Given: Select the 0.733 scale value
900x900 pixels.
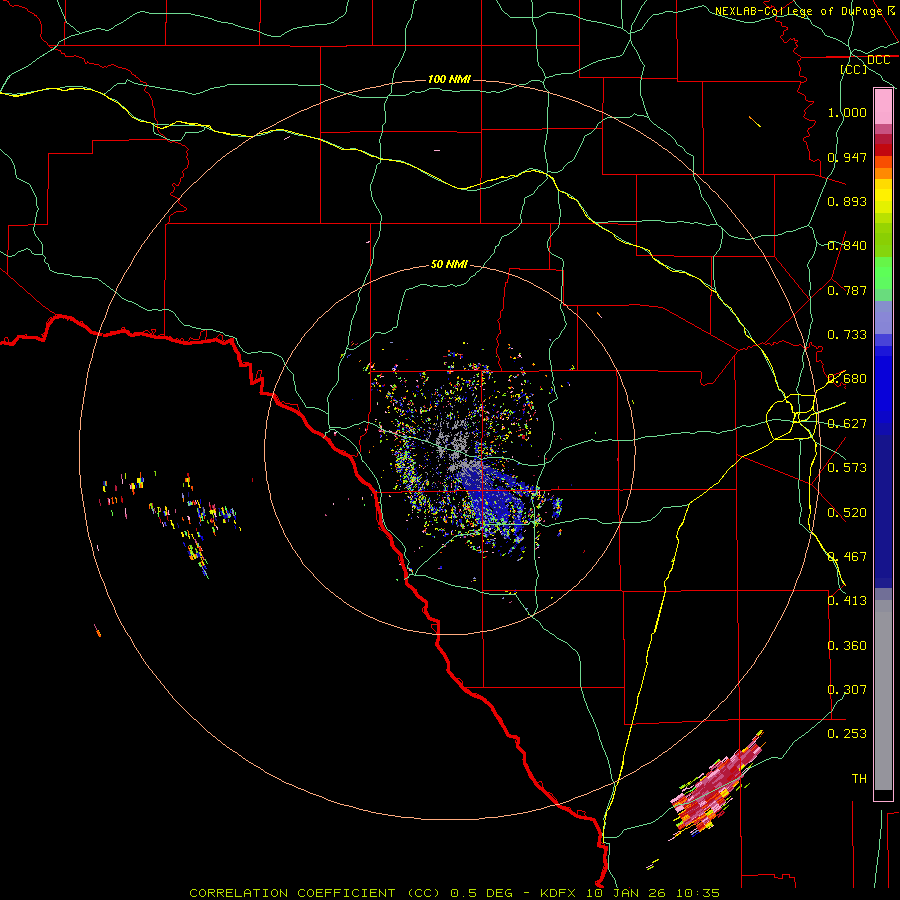Looking at the screenshot, I should [847, 335].
